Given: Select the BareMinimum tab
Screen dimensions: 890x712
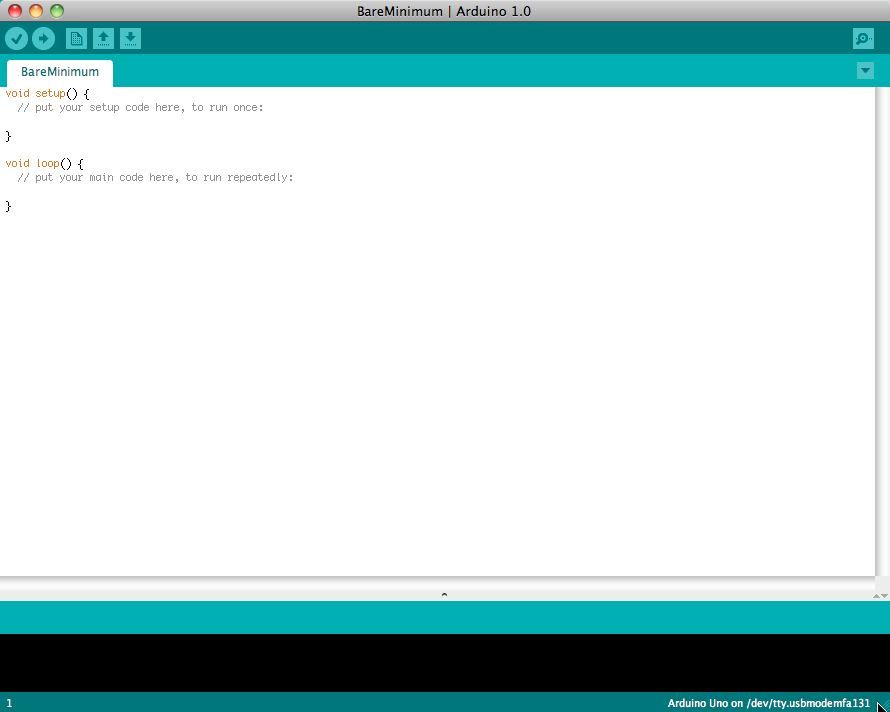Looking at the screenshot, I should (59, 71).
